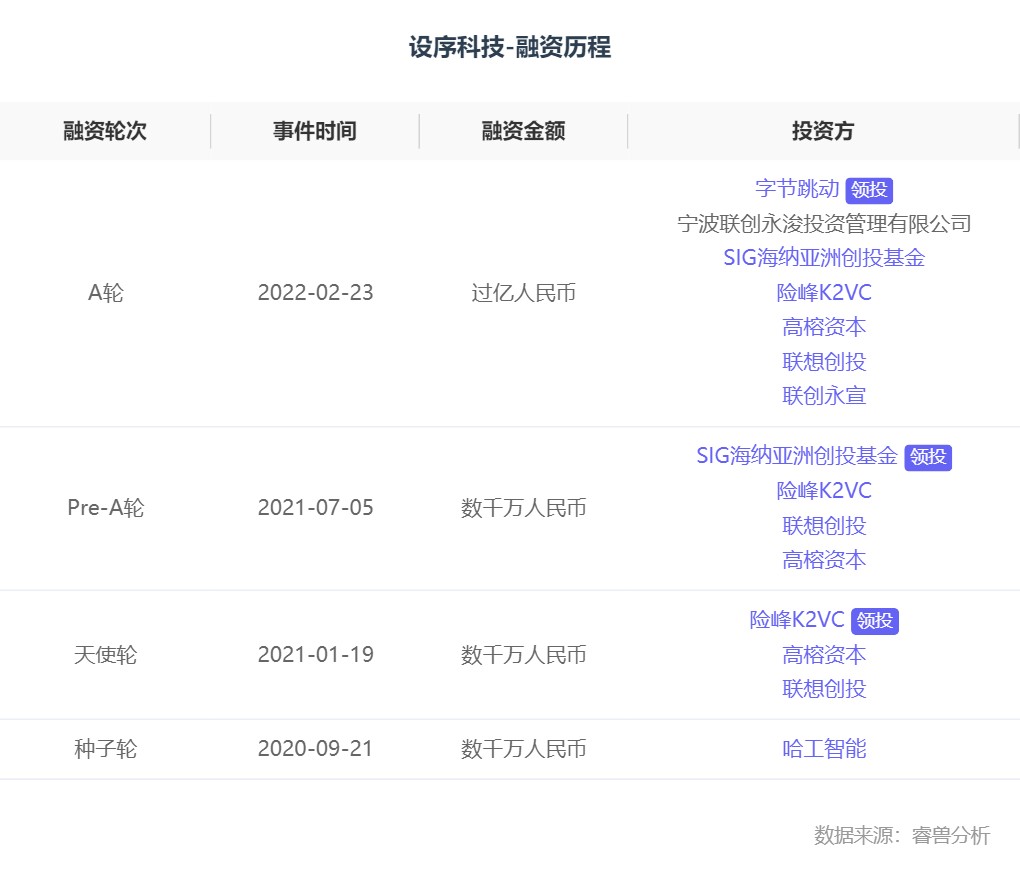Screen dimensions: 1020x889
Task: Select the 天使轮 round cell
Action: coord(105,655)
